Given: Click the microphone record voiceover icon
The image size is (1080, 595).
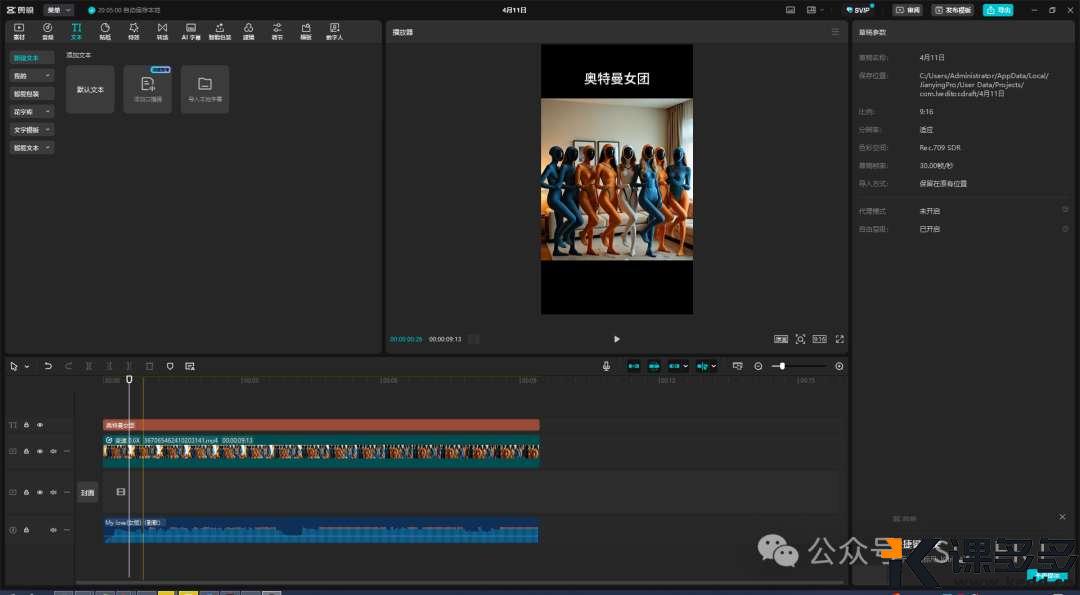Looking at the screenshot, I should (606, 366).
